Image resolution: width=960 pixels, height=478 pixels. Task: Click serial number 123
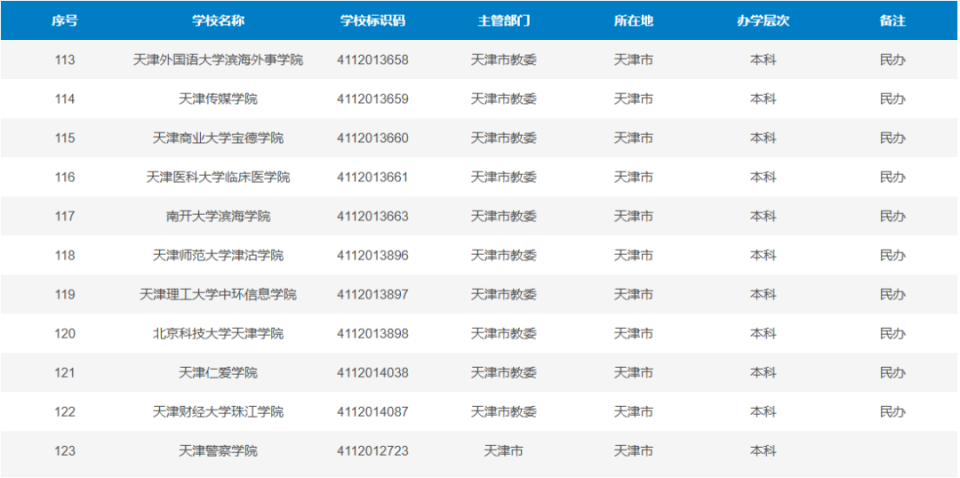(65, 452)
